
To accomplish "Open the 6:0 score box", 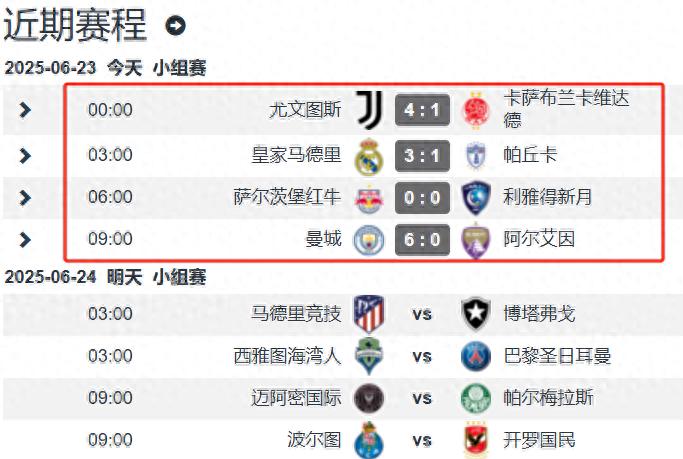I will [x=422, y=240].
